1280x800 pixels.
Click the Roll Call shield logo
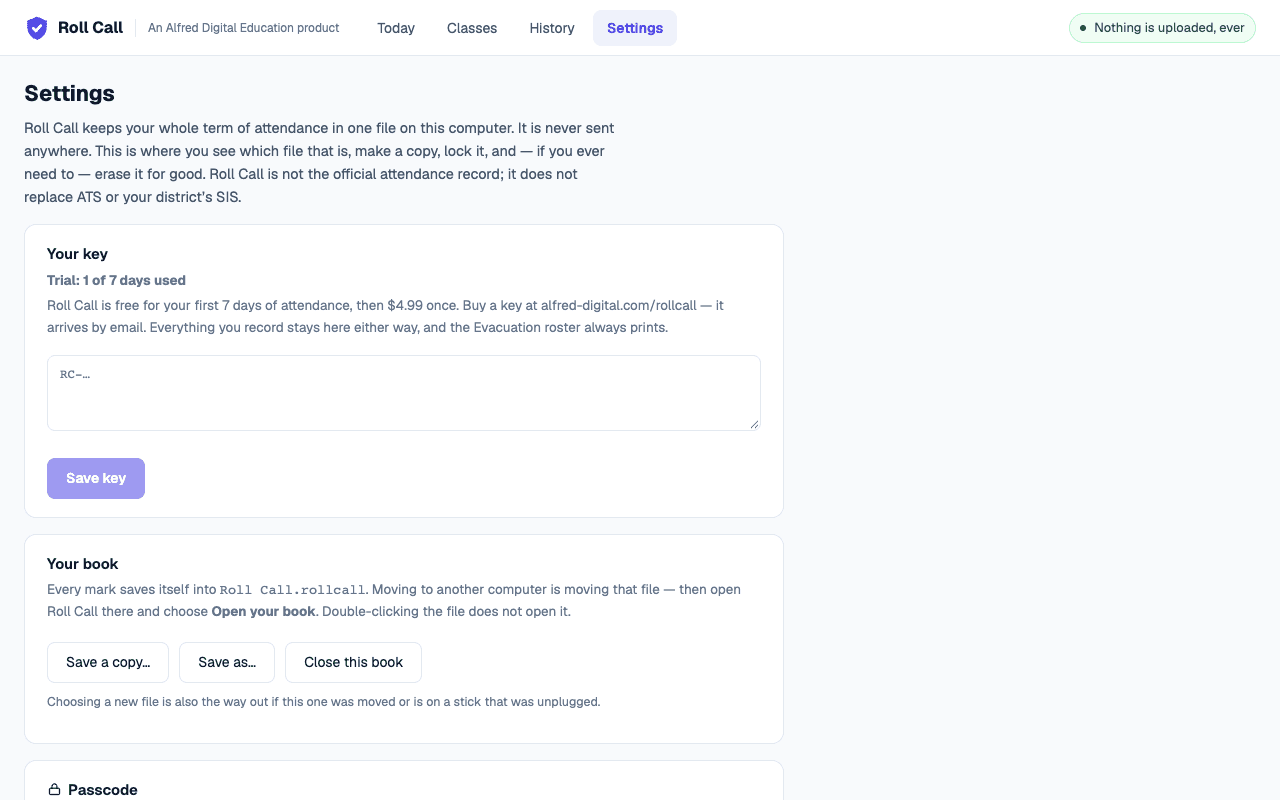coord(37,28)
